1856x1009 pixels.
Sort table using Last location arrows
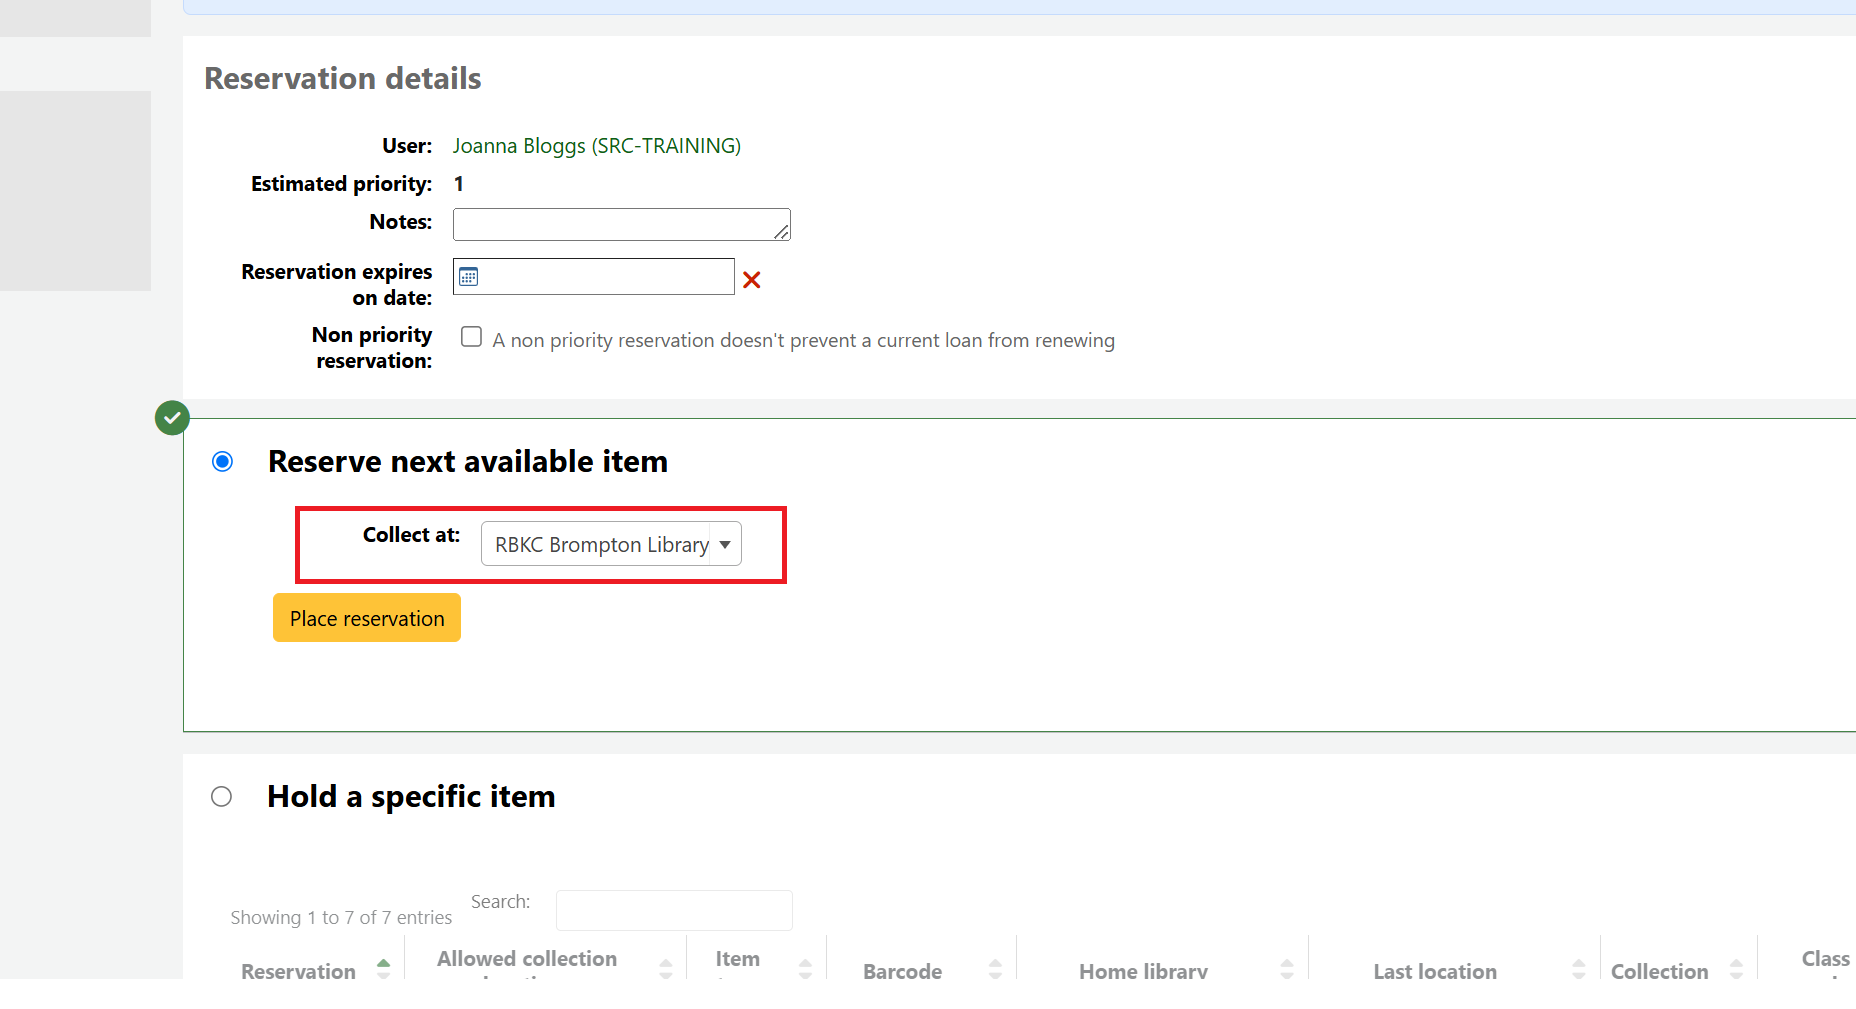[x=1578, y=968]
